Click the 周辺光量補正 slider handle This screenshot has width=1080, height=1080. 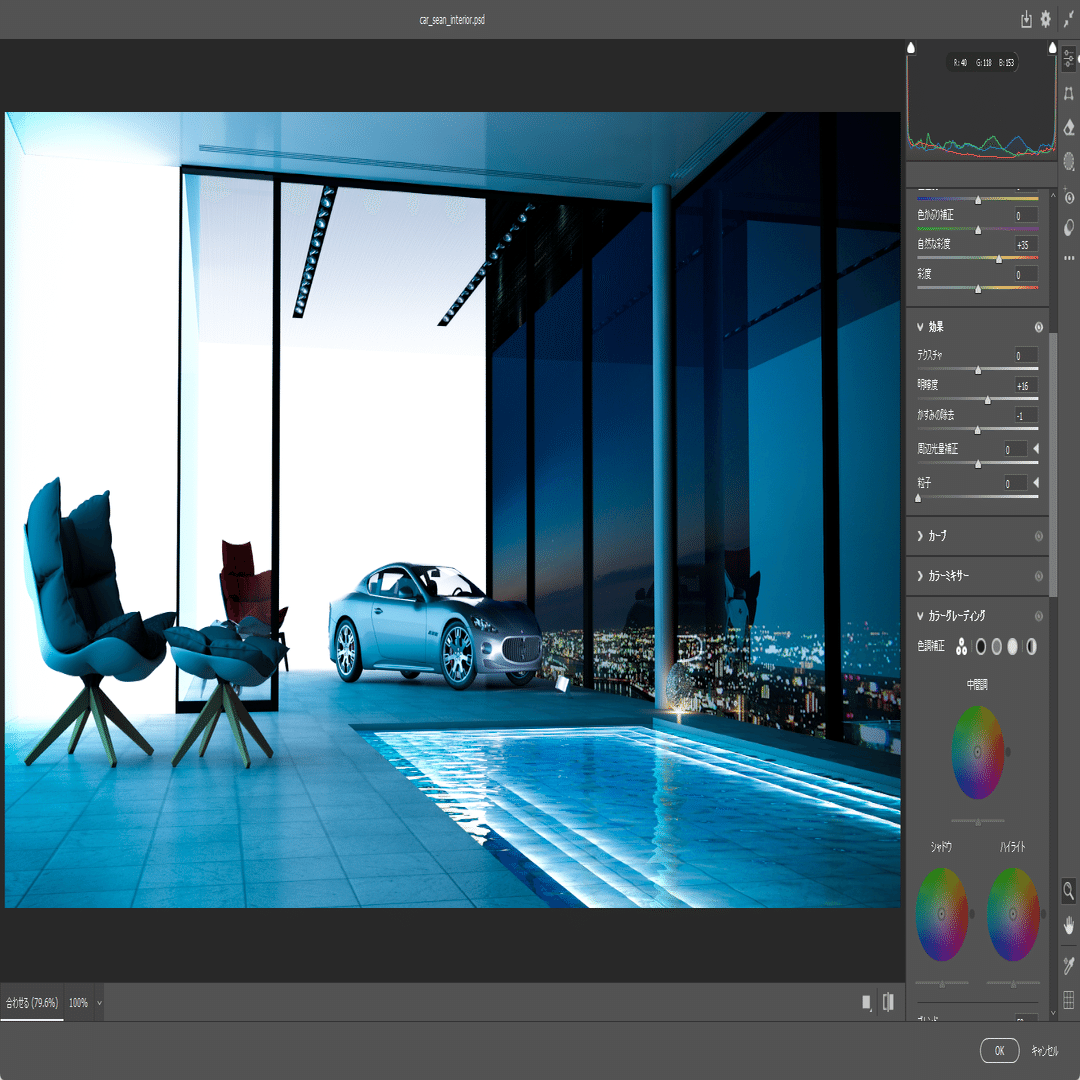977,464
